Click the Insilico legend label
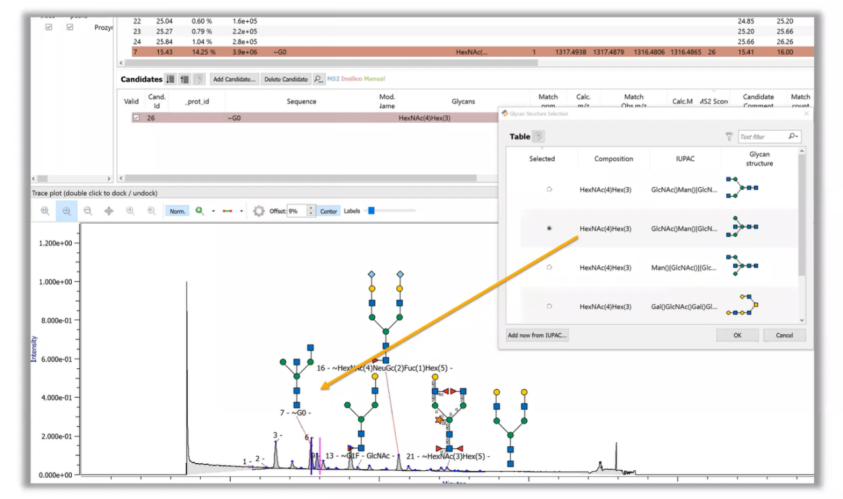Screen dimensions: 843x499 (352, 79)
